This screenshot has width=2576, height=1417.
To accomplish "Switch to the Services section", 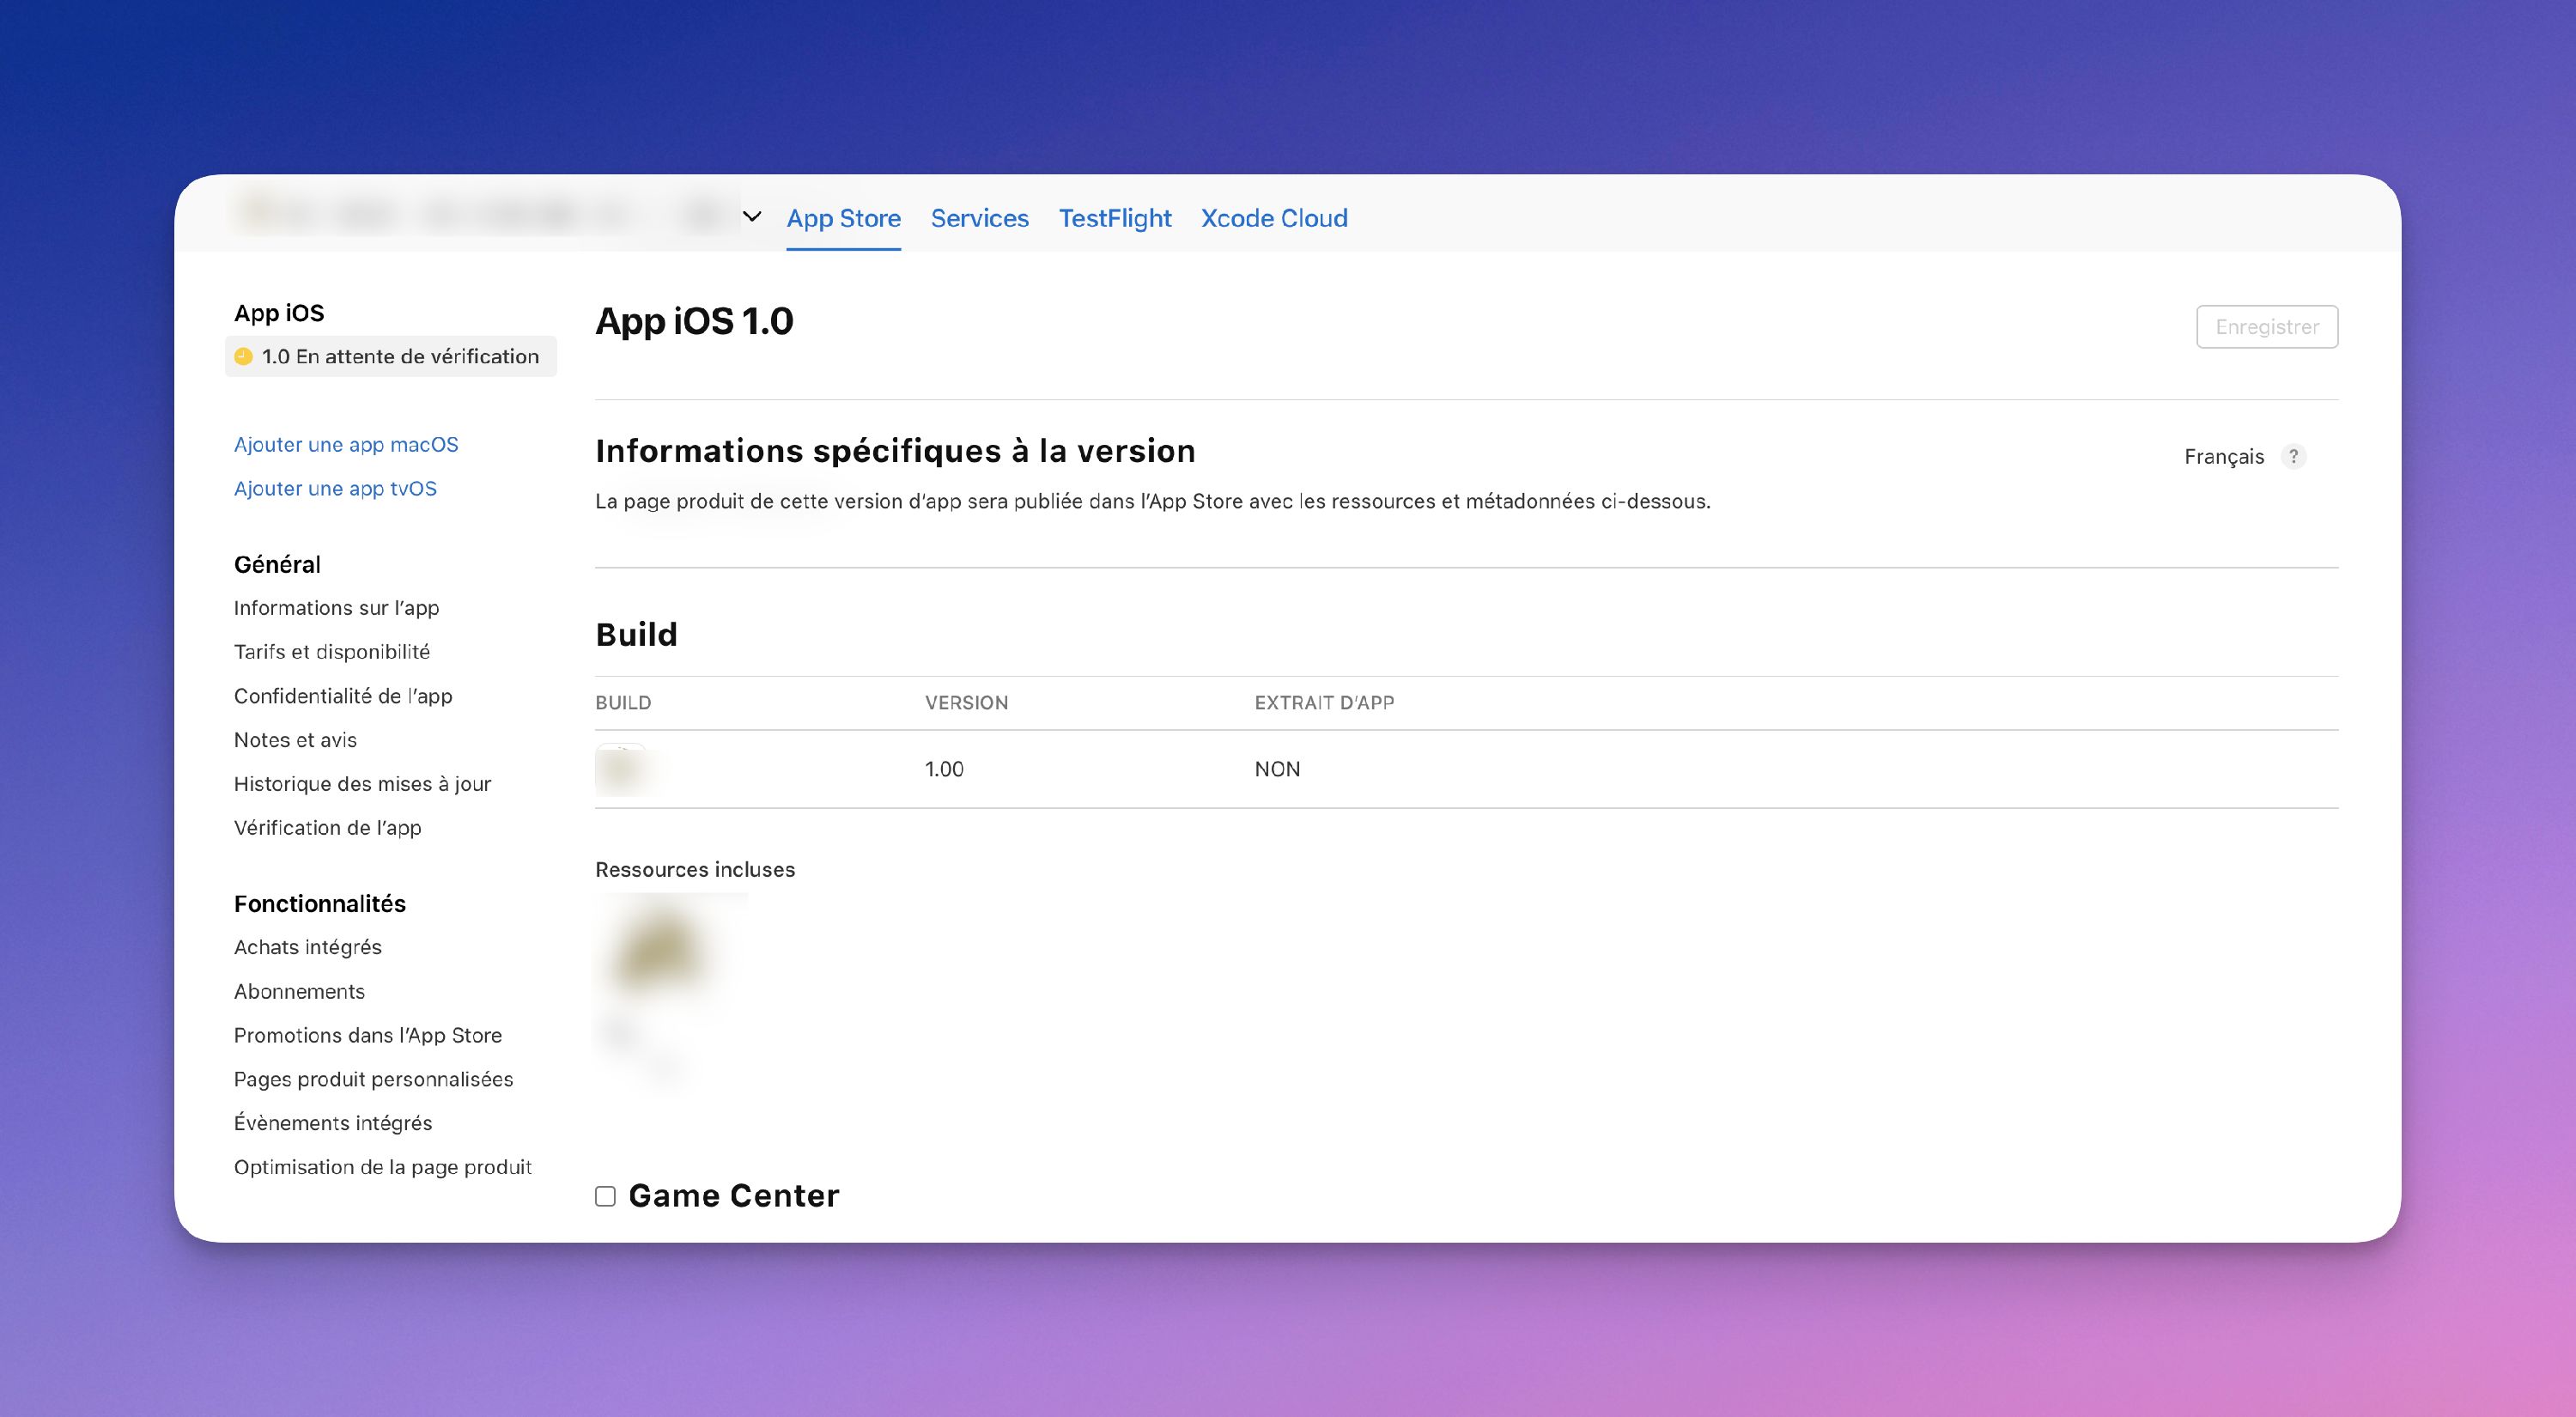I will (979, 218).
